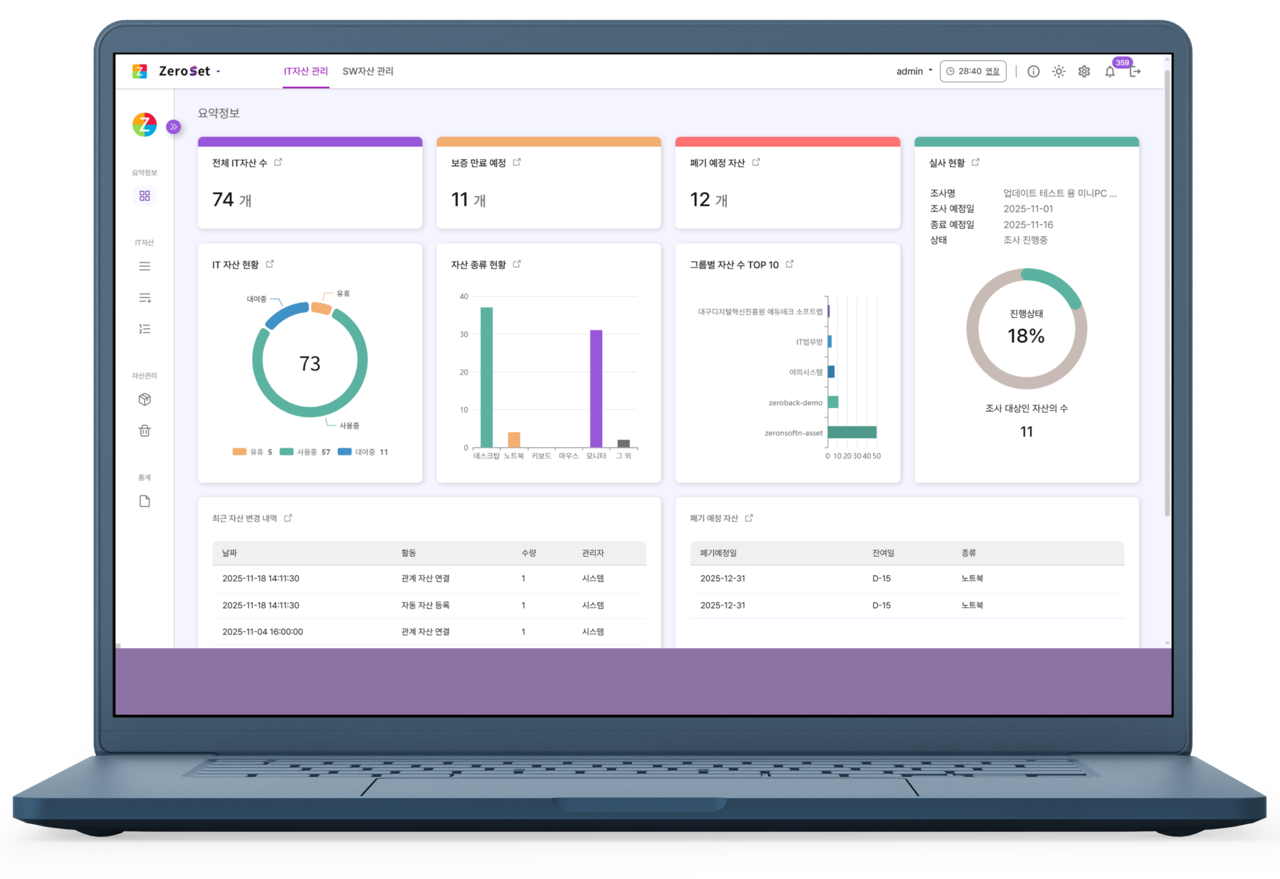Viewport: 1280px width, 879px height.
Task: Click the 전체 IT자산 수 card title
Action: (x=240, y=162)
